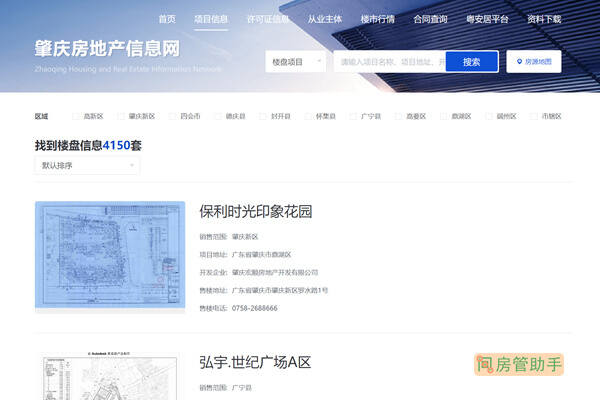Click the 肇庆房地产信息网 site logo
600x400 pixels.
pos(107,49)
